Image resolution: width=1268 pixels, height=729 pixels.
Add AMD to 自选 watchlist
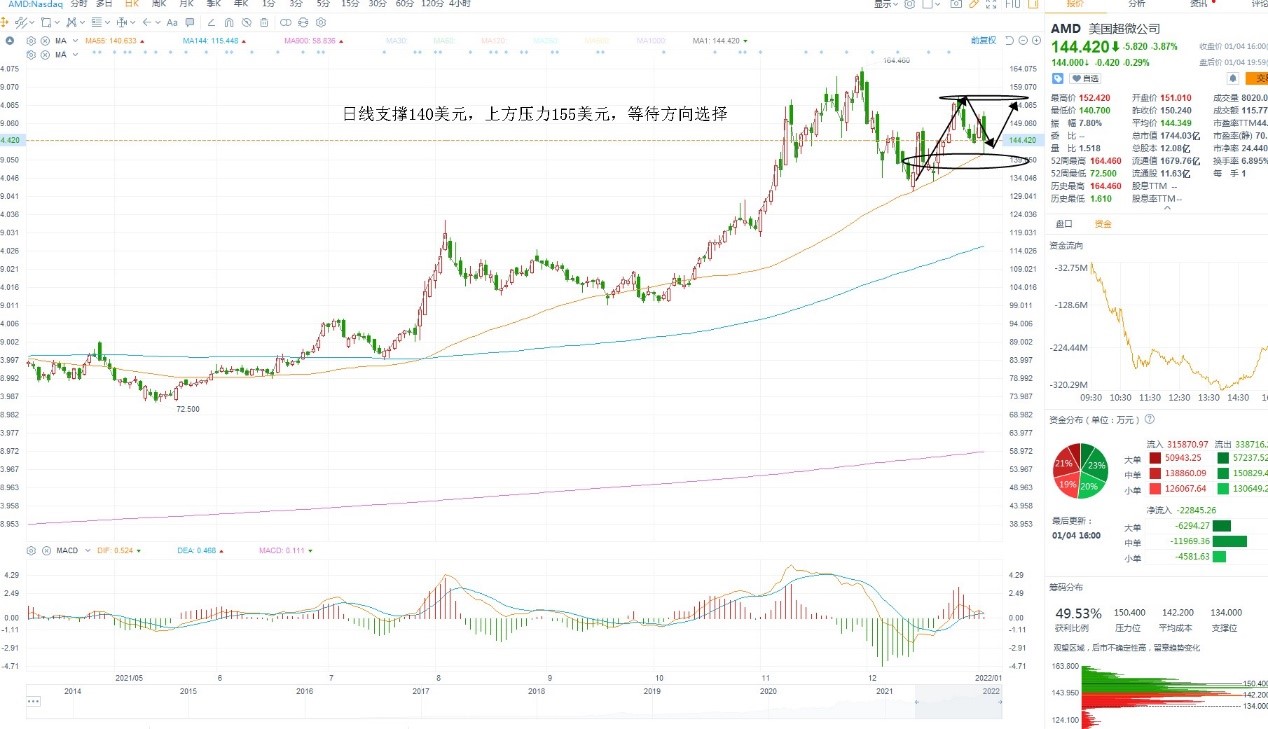1085,77
